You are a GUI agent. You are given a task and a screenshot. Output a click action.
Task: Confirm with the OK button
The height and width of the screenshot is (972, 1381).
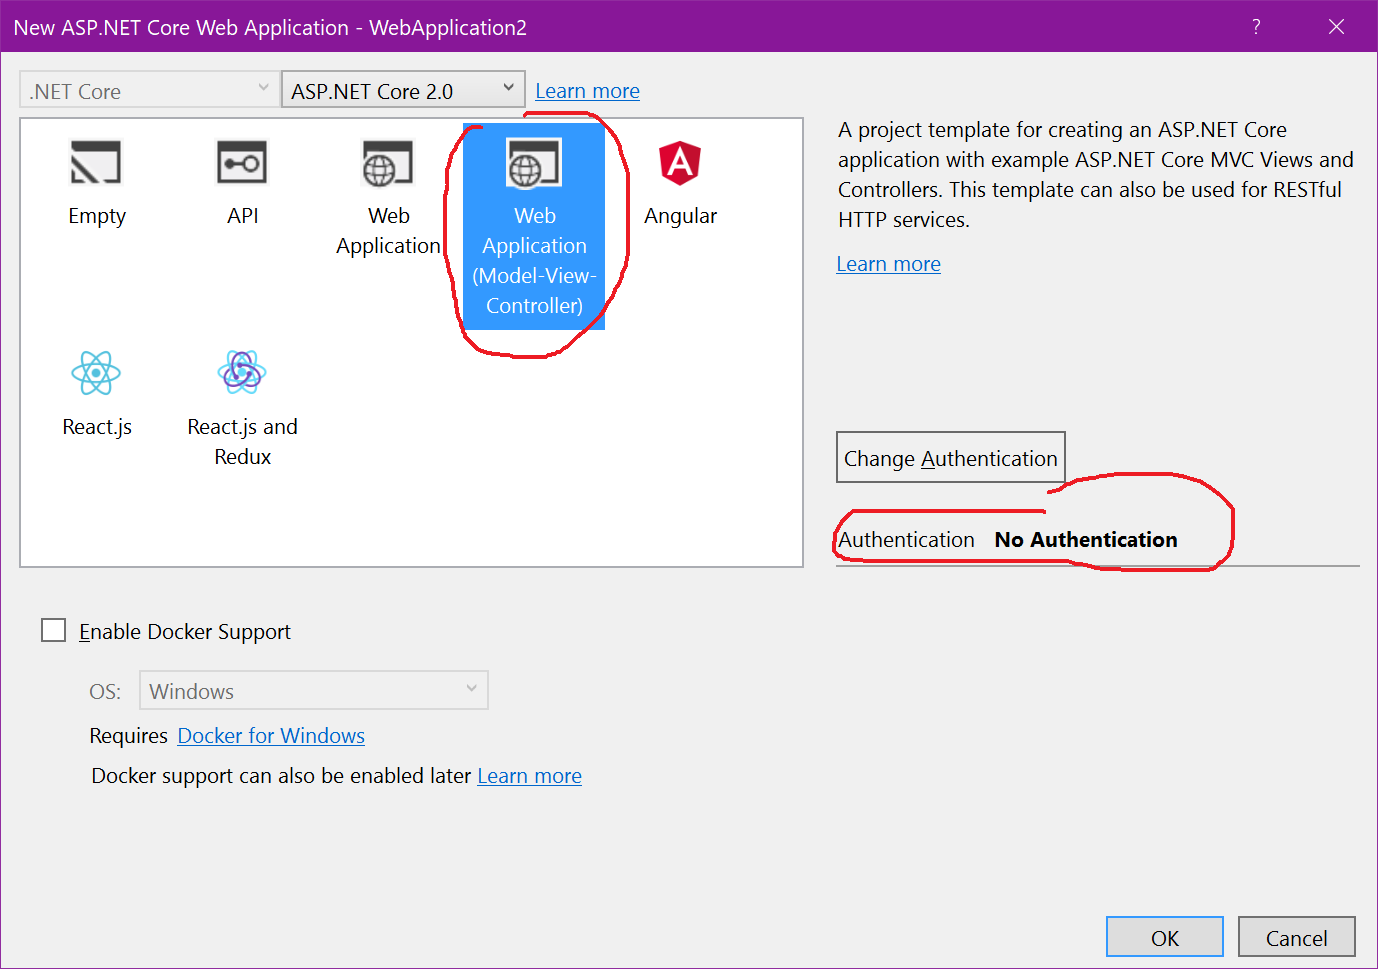[1165, 937]
